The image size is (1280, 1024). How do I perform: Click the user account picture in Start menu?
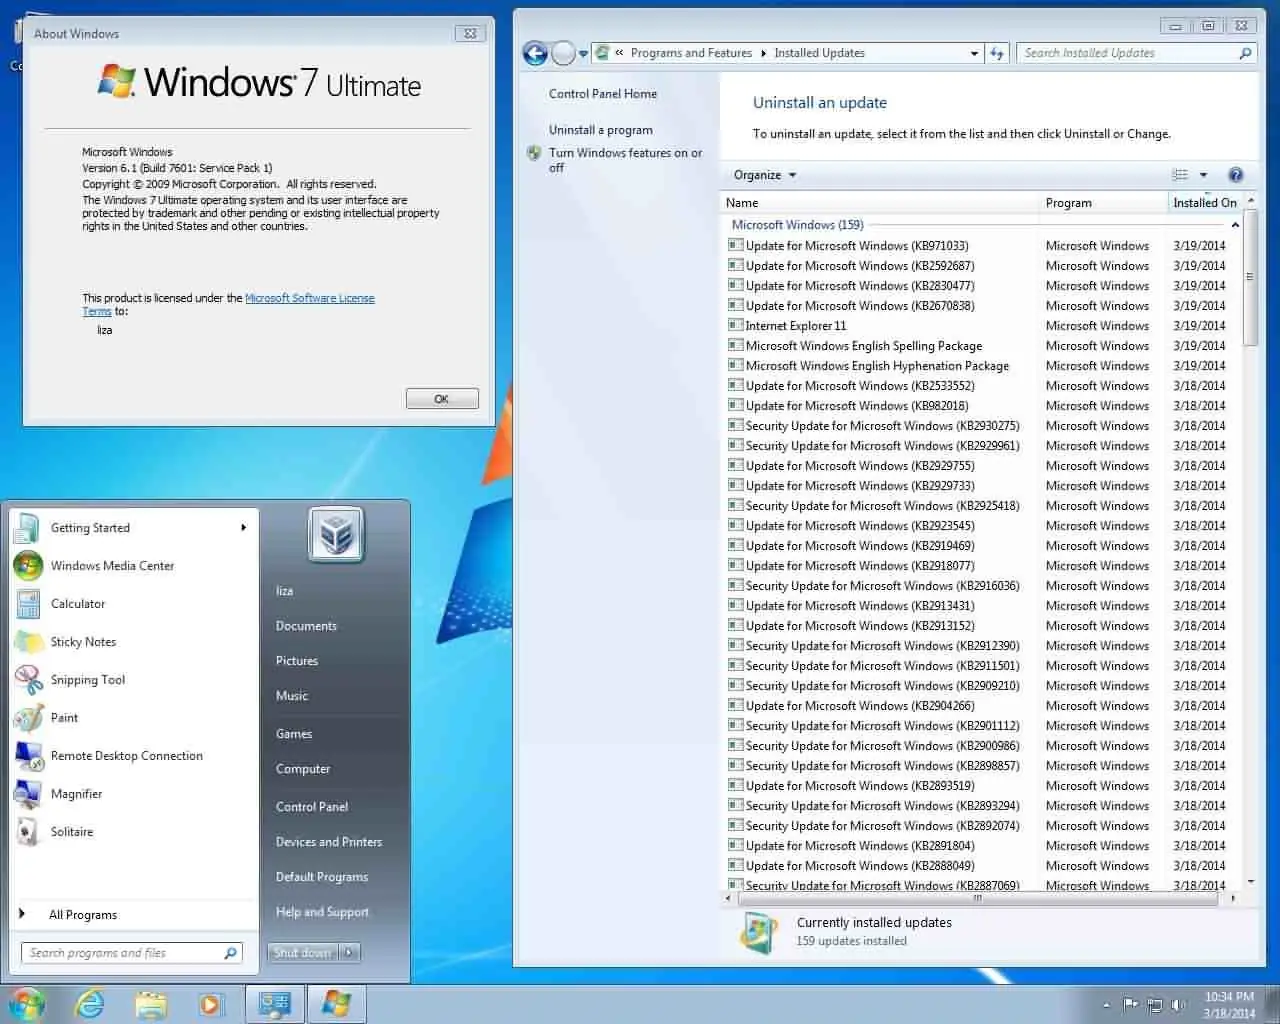(x=336, y=534)
